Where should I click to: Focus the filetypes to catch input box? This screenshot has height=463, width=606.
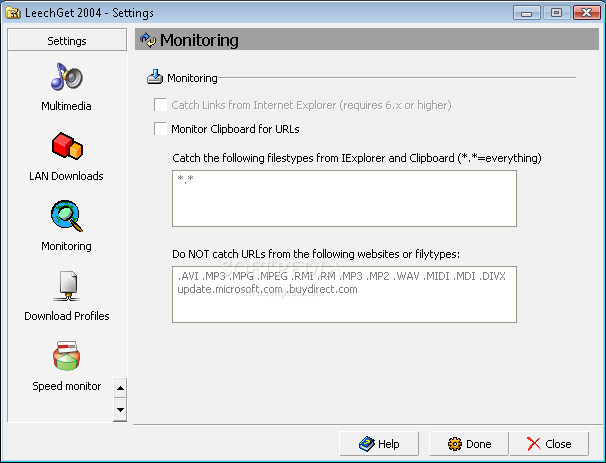(344, 198)
